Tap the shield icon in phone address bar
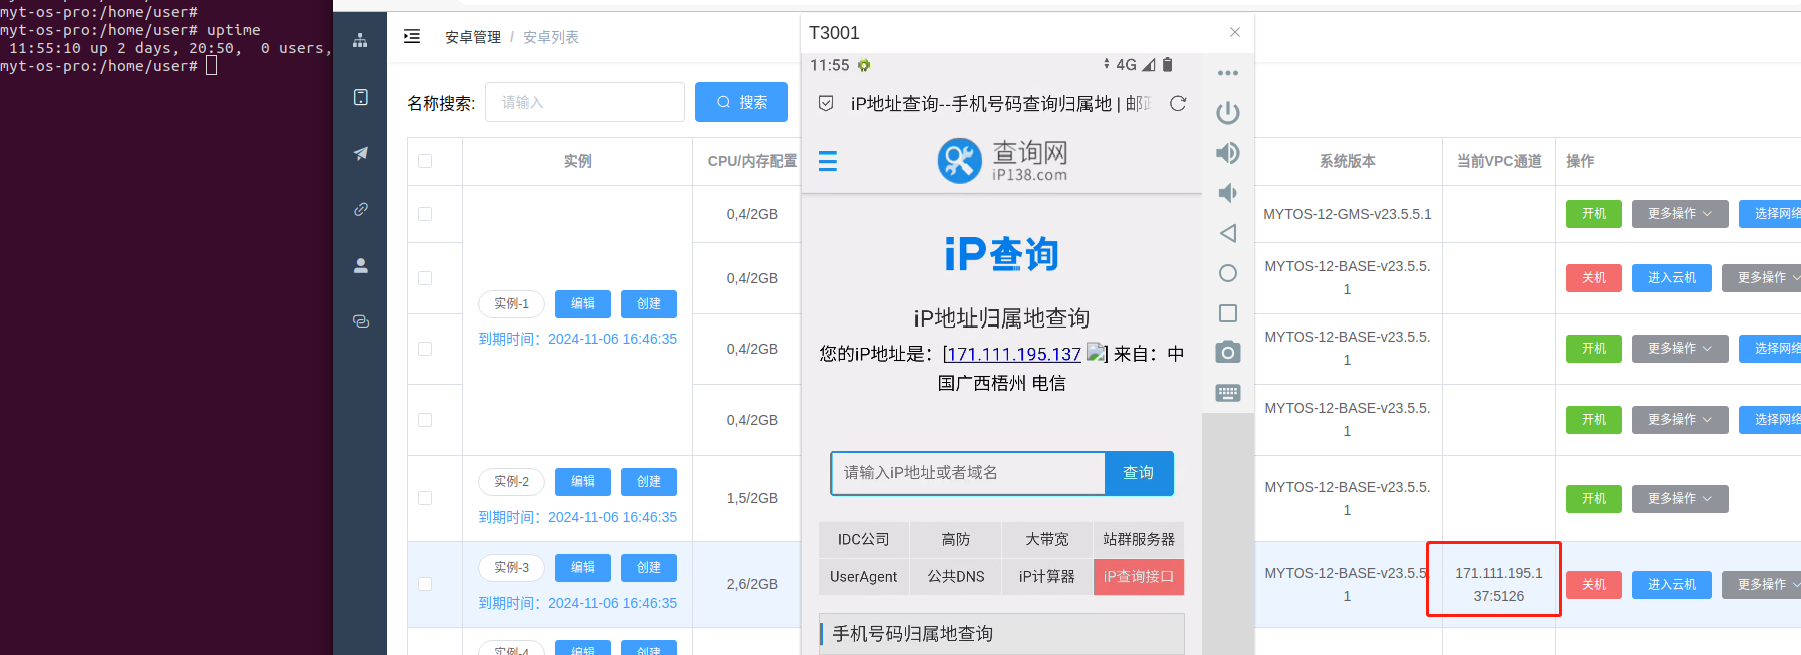The width and height of the screenshot is (1801, 655). coord(826,103)
